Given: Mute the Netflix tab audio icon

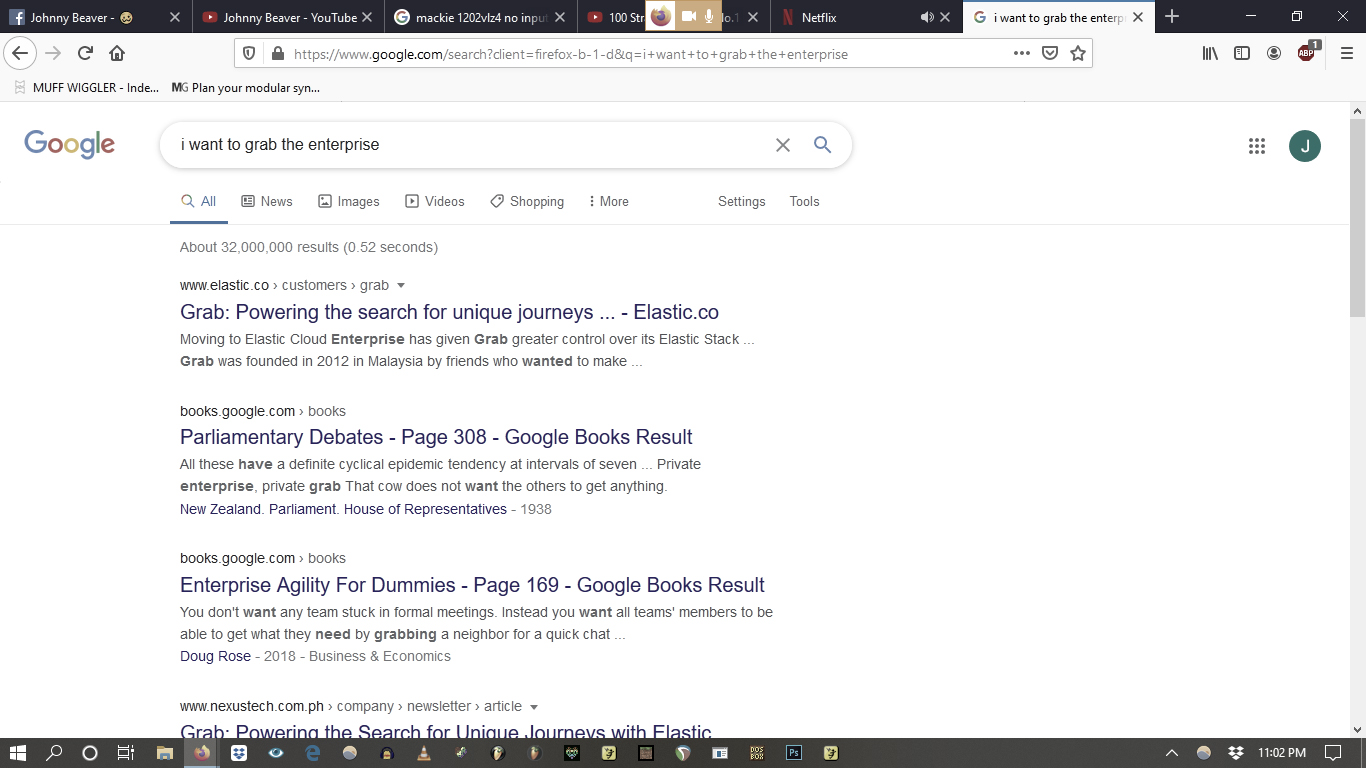Looking at the screenshot, I should point(927,17).
